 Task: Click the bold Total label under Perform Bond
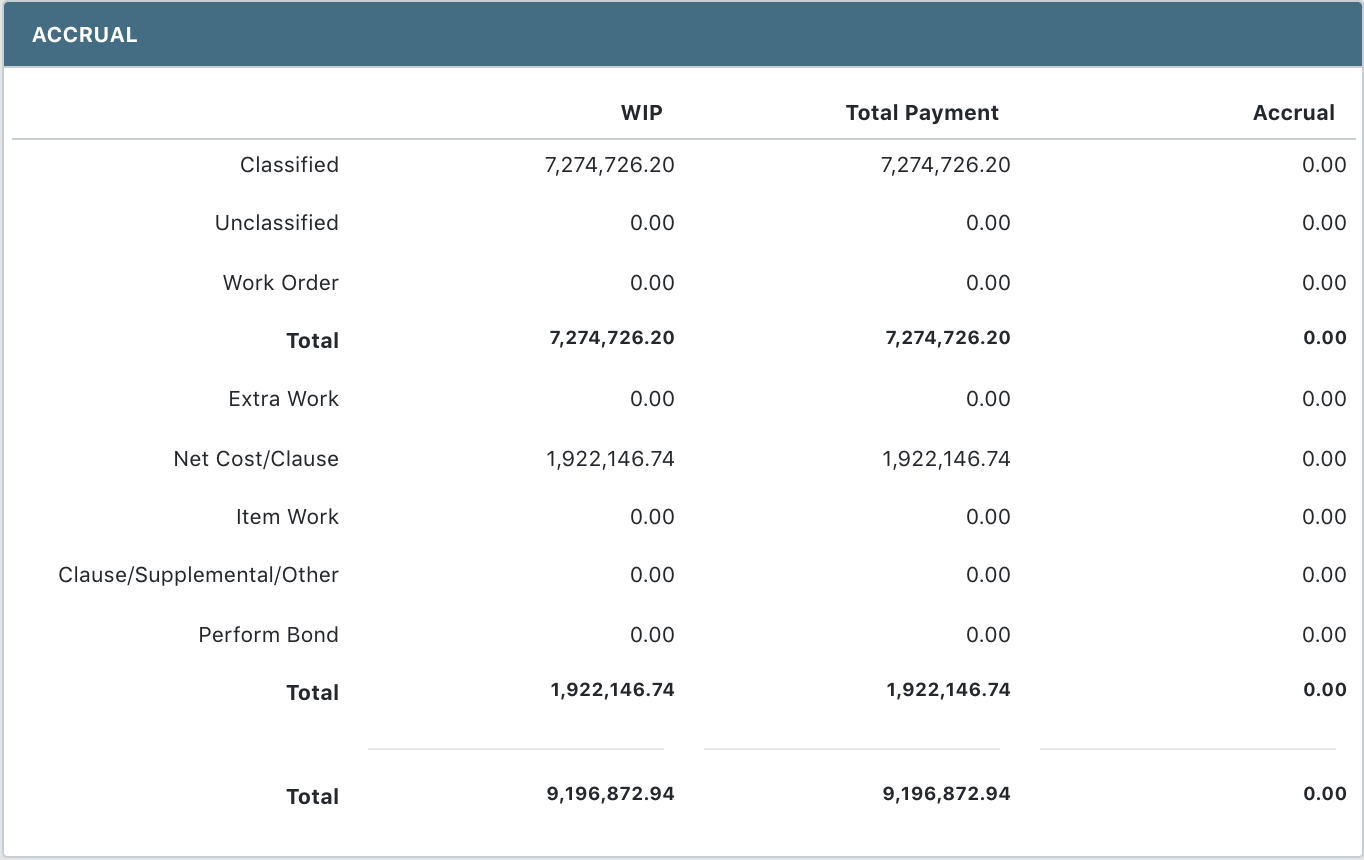pyautogui.click(x=312, y=693)
